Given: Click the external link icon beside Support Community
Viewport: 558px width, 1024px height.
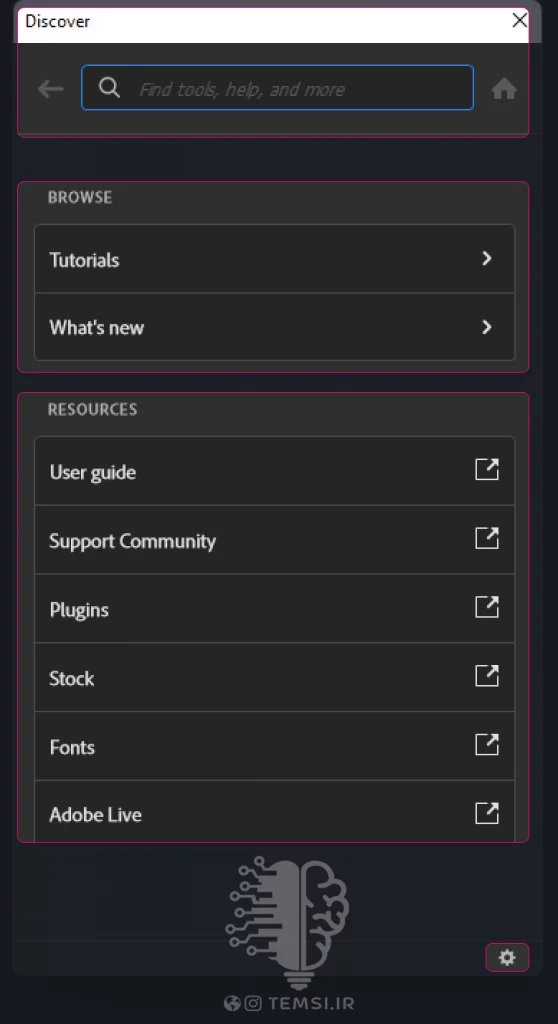Looking at the screenshot, I should (x=487, y=538).
